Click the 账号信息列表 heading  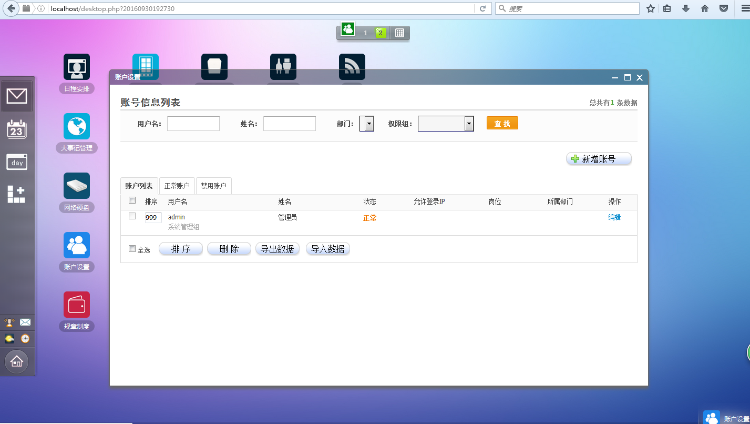[150, 102]
